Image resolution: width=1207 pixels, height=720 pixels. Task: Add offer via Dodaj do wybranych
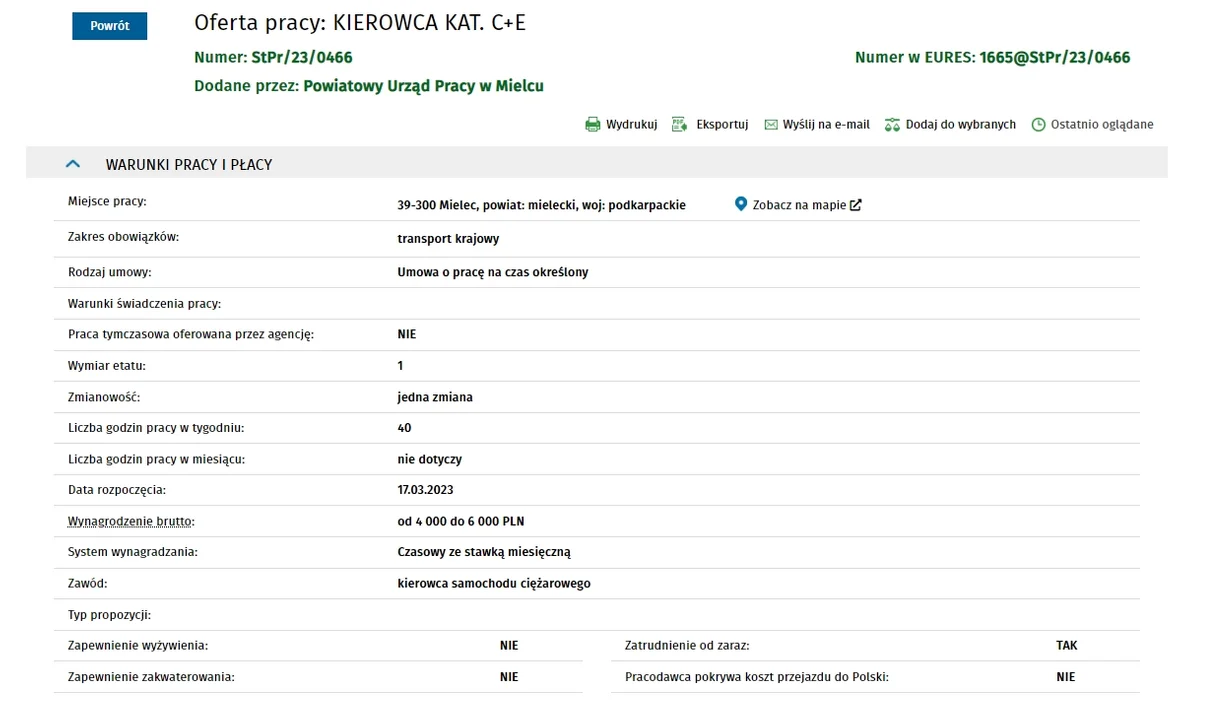tap(960, 125)
